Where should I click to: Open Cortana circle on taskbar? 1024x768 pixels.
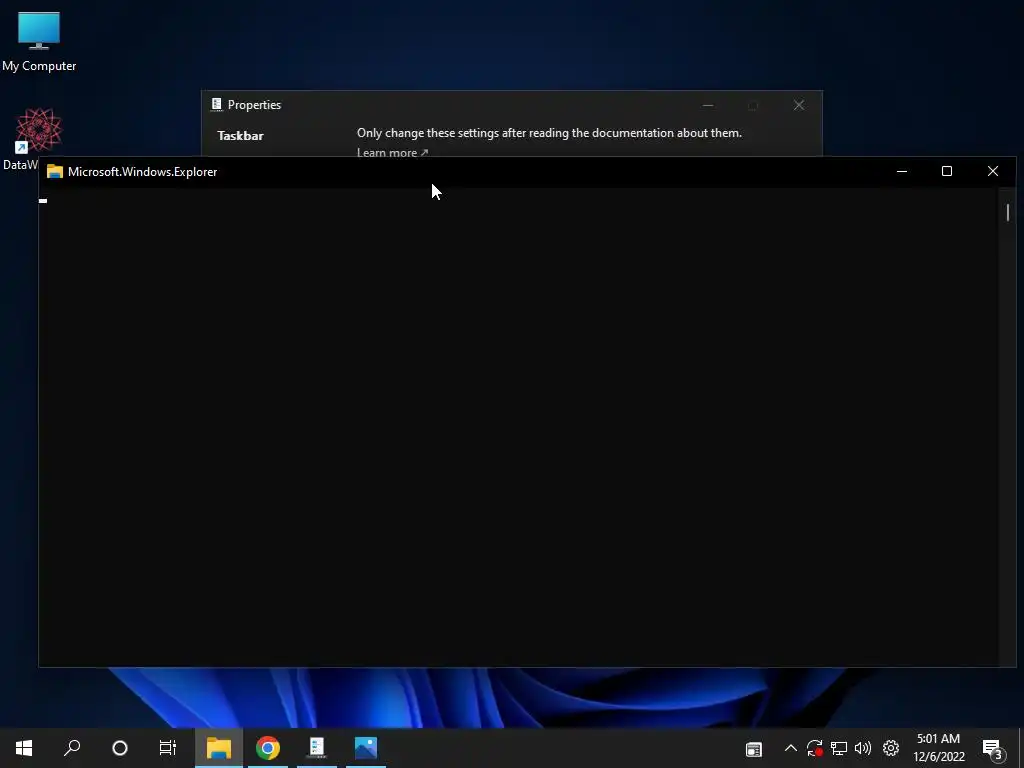point(120,748)
